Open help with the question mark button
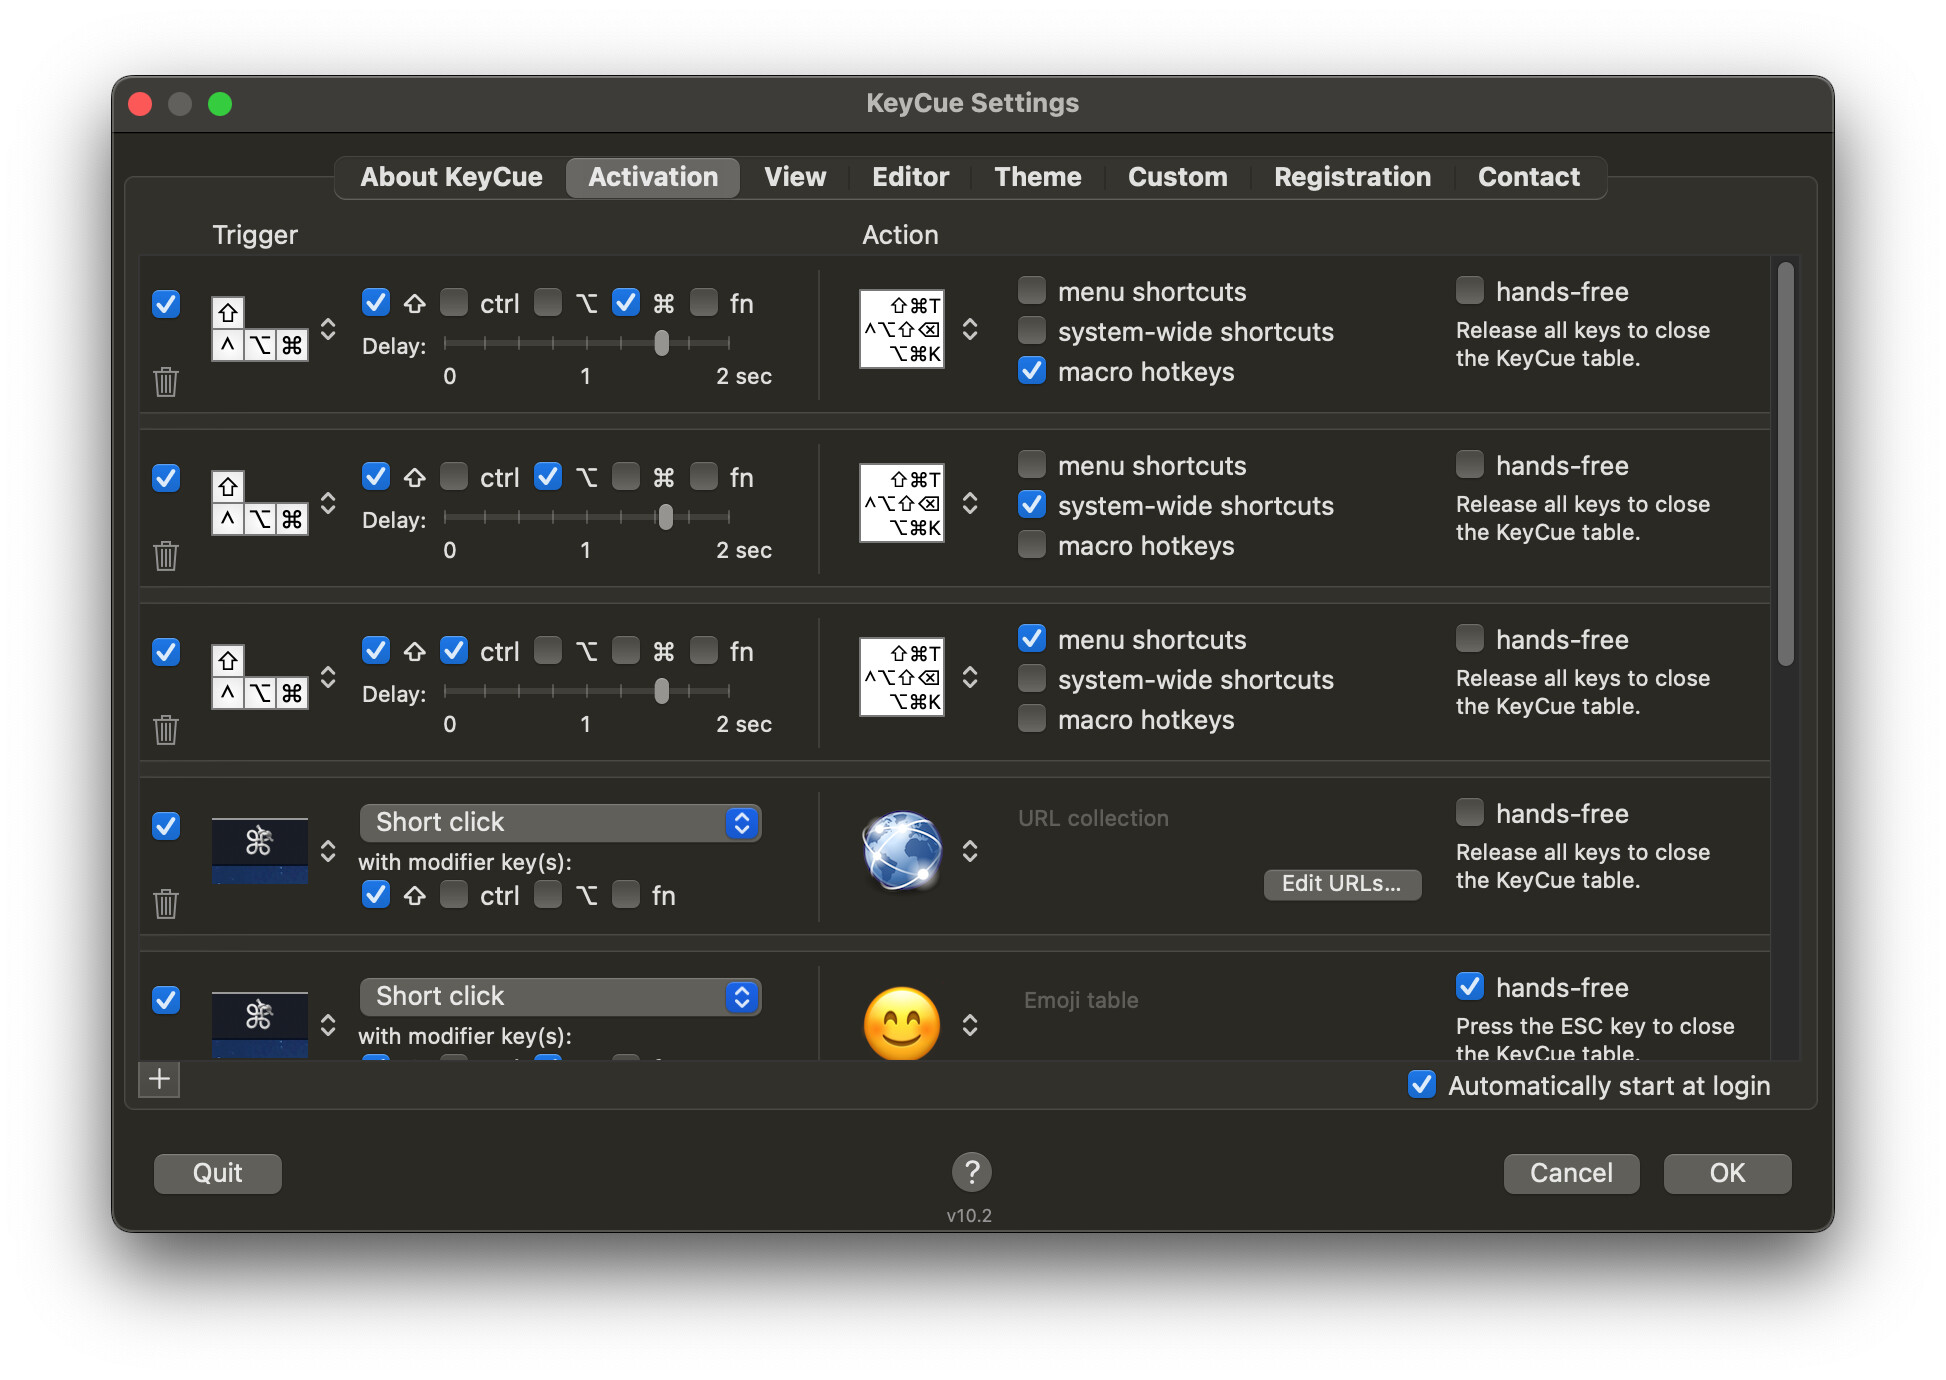This screenshot has height=1380, width=1946. point(972,1171)
